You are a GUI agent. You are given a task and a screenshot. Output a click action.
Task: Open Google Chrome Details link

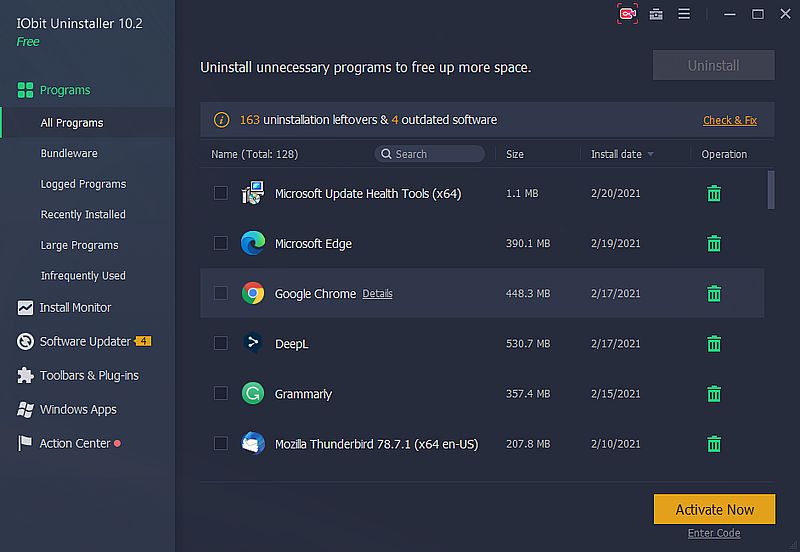click(x=377, y=293)
